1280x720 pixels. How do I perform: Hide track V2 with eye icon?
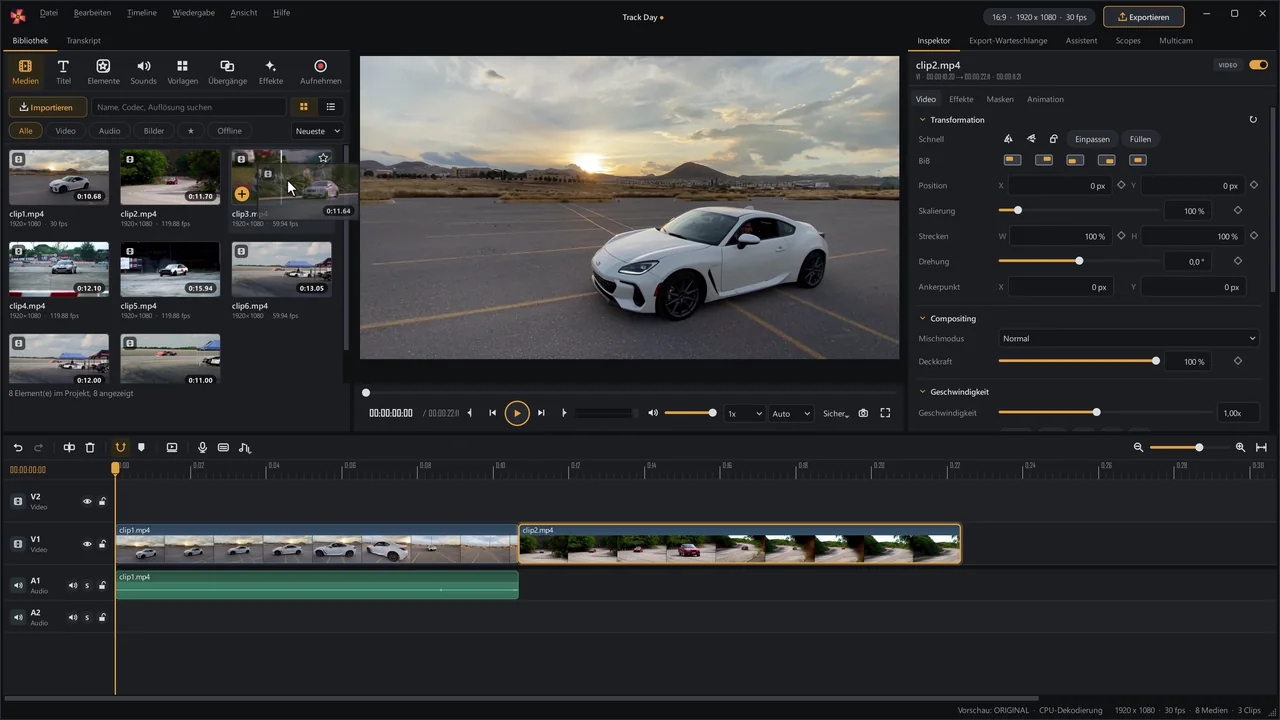click(87, 502)
